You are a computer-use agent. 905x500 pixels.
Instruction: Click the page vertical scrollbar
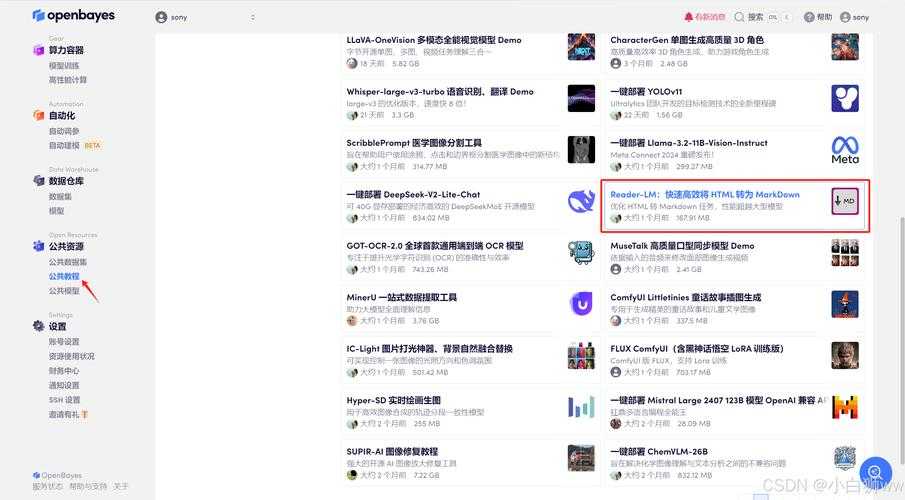tap(901, 341)
